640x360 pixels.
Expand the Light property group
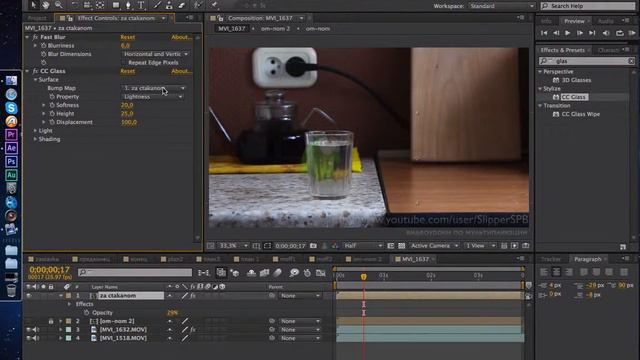(36, 131)
